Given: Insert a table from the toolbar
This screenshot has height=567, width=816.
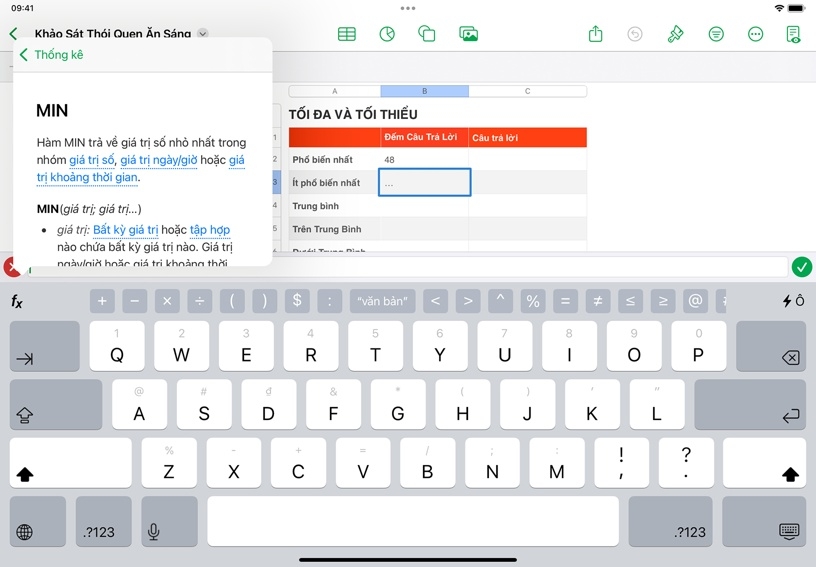Looking at the screenshot, I should point(347,34).
